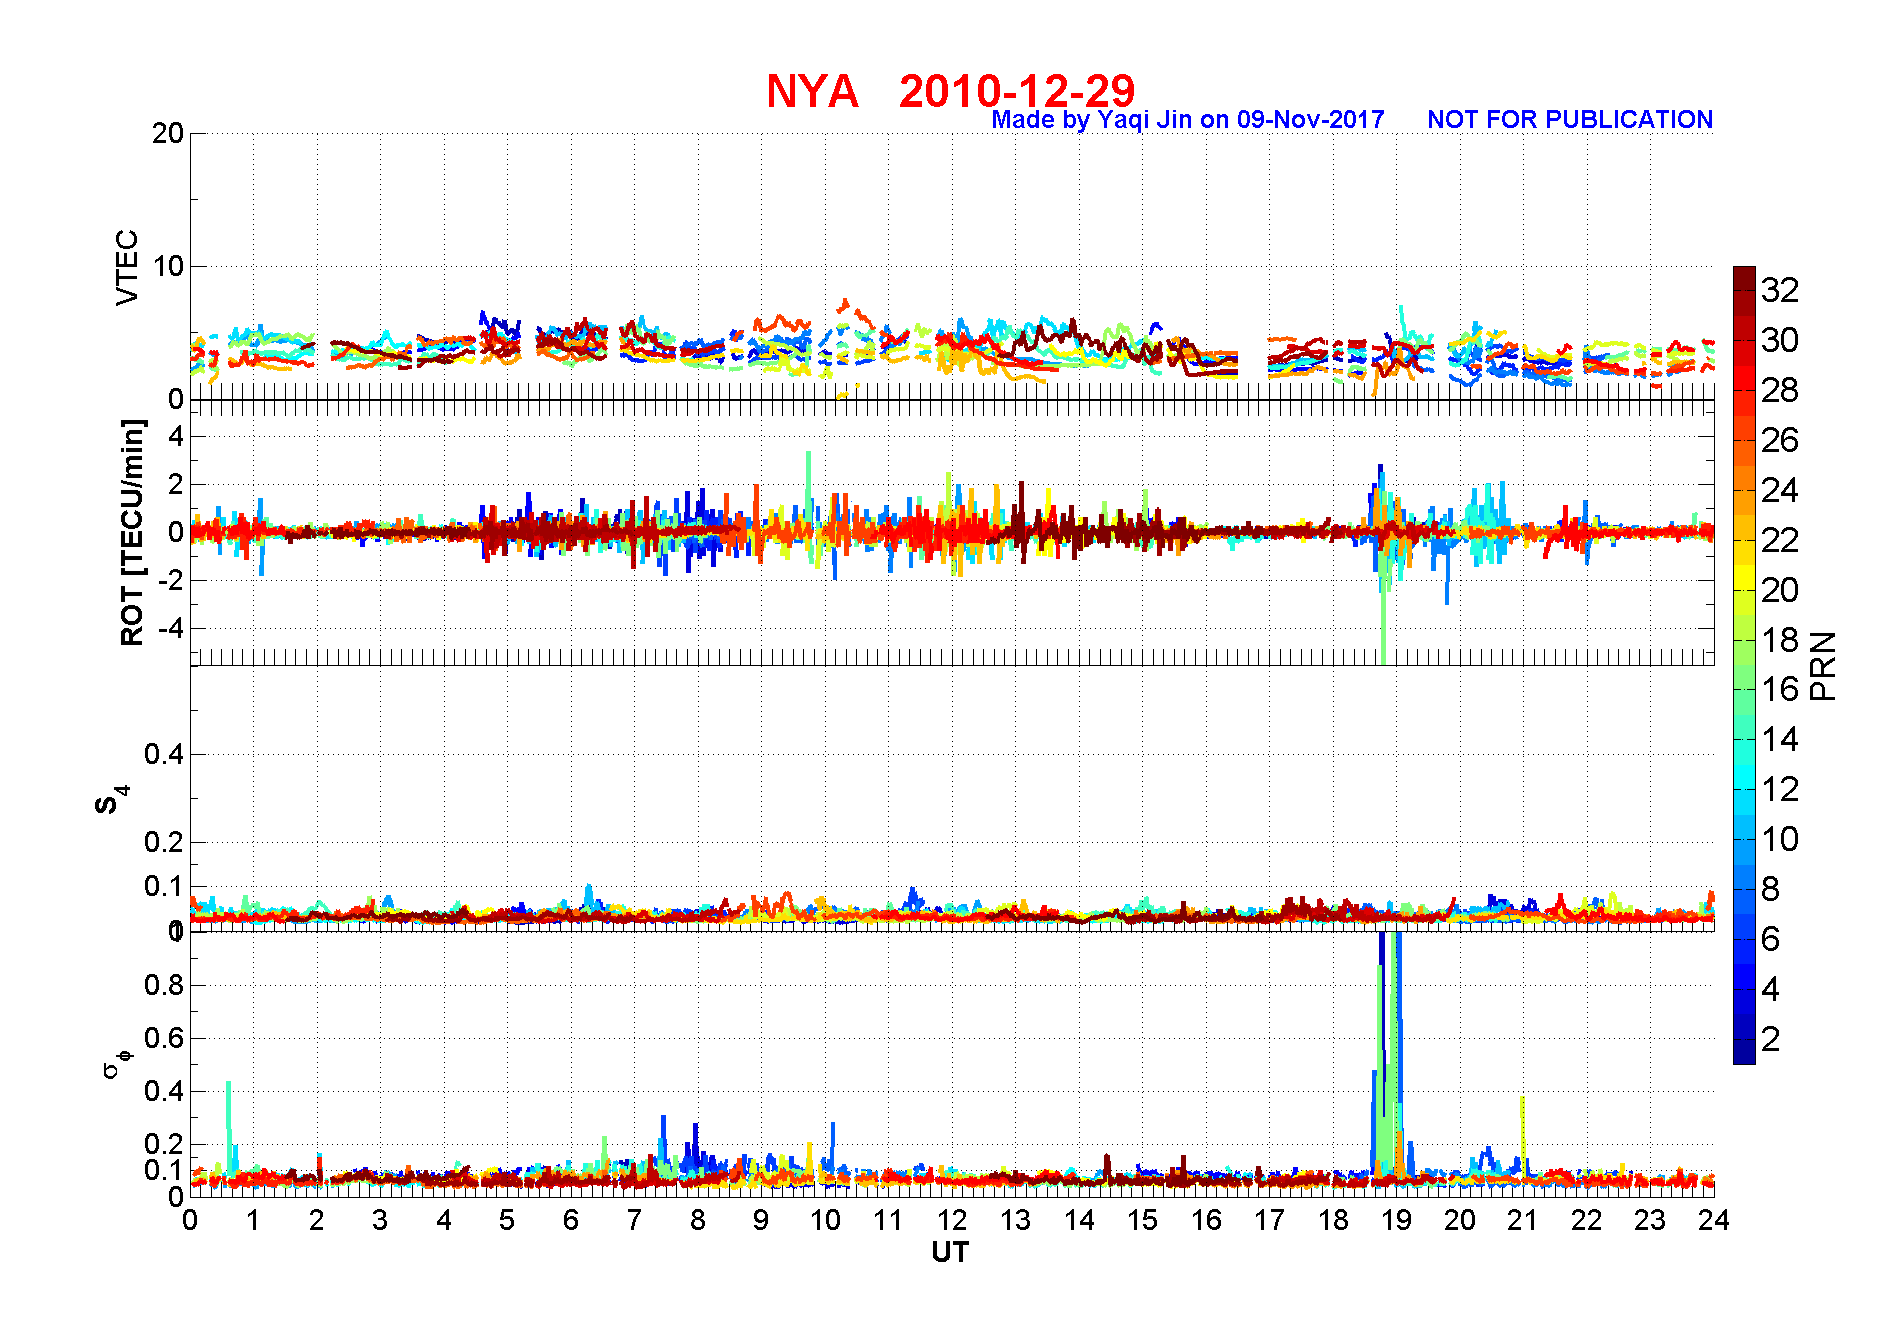This screenshot has width=1904, height=1330.
Task: Click the "NOT FOR PUBLICATION" notice
Action: [1570, 120]
